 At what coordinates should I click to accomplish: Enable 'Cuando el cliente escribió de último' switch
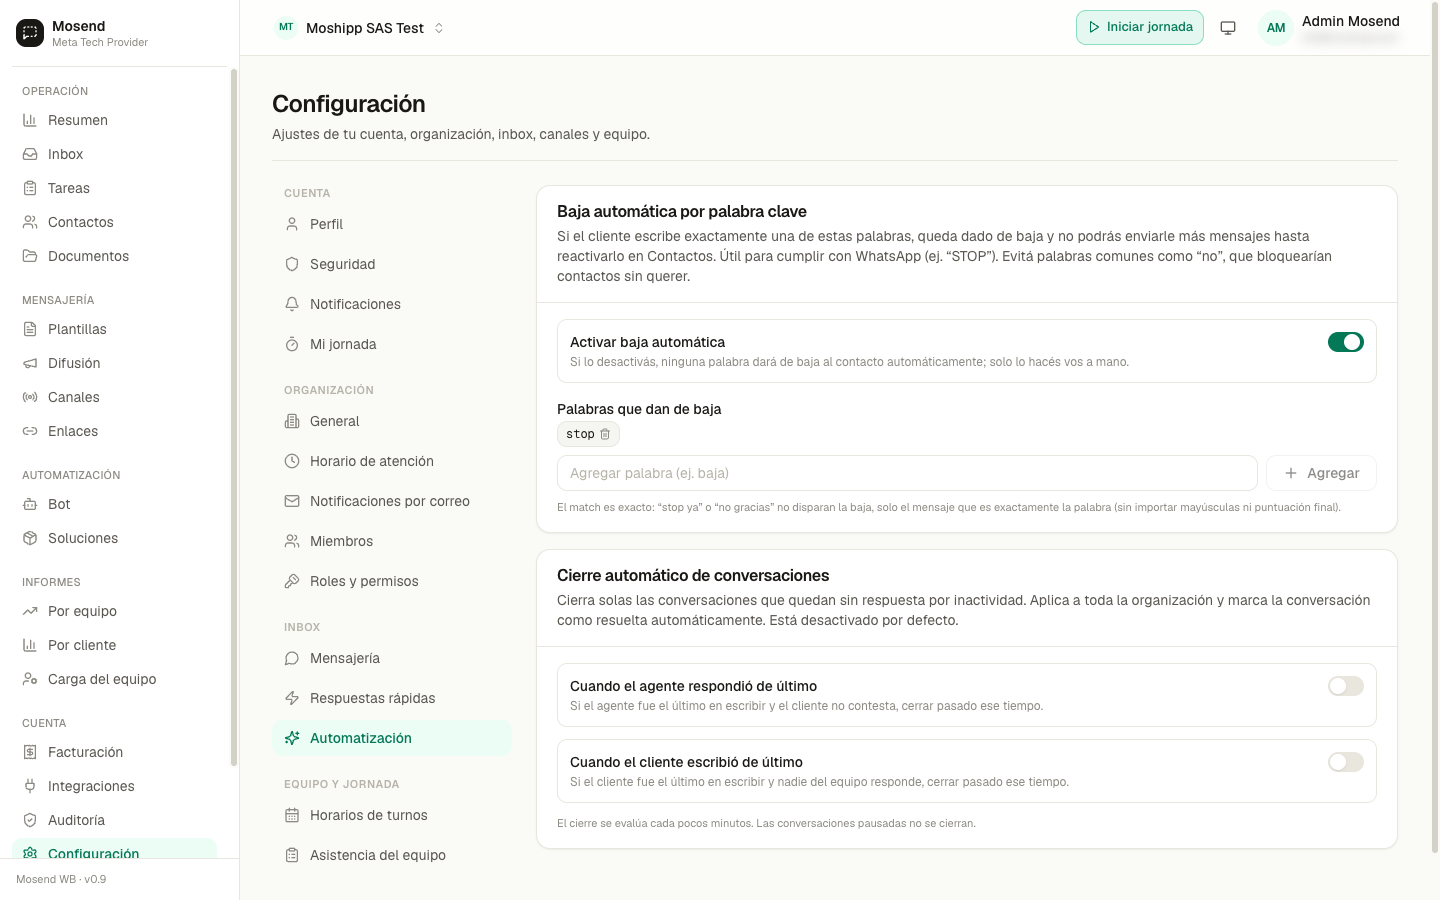click(x=1346, y=762)
